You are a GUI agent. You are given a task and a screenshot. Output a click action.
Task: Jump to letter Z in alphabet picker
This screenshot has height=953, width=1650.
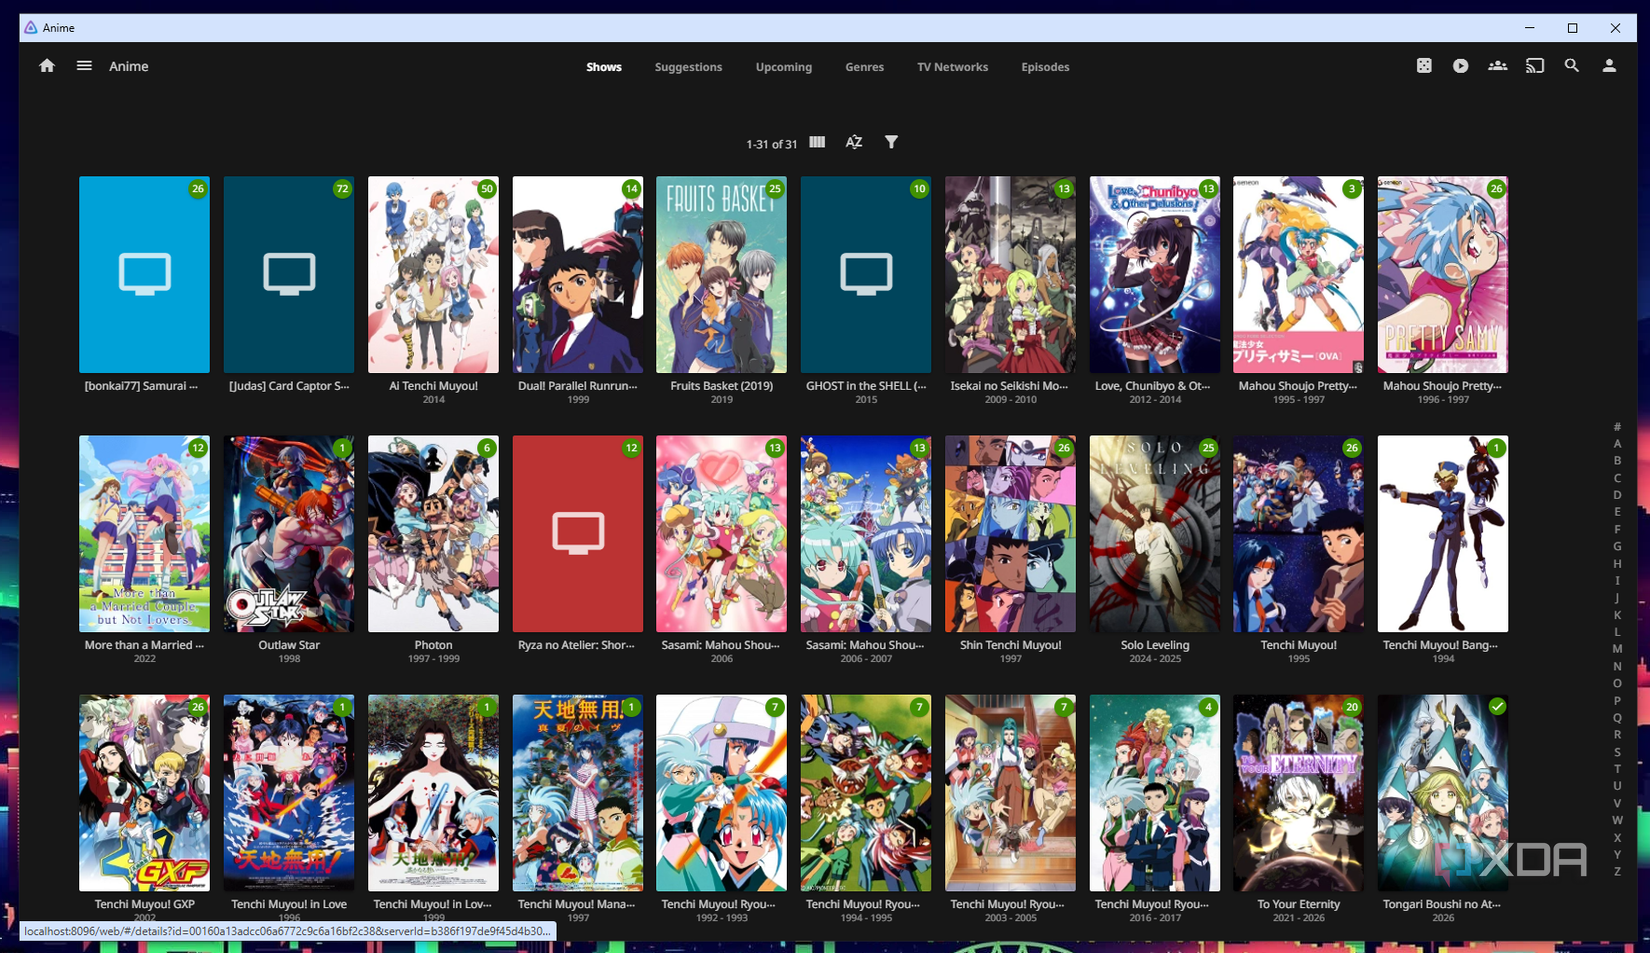[x=1617, y=872]
